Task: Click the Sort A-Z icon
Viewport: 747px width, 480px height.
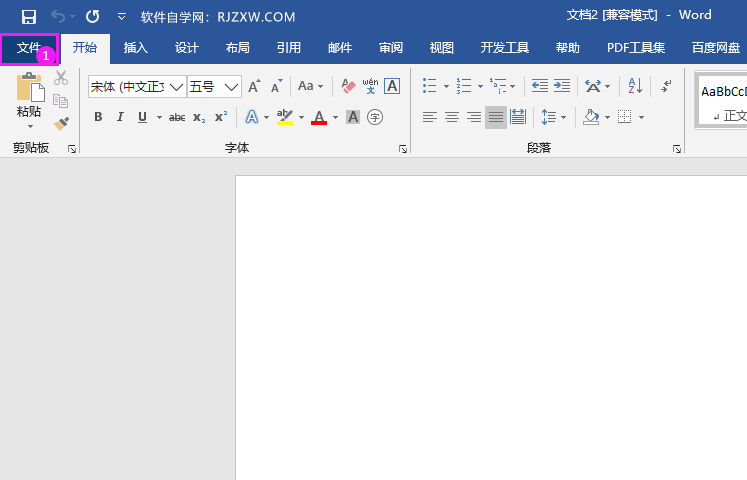Action: (636, 86)
